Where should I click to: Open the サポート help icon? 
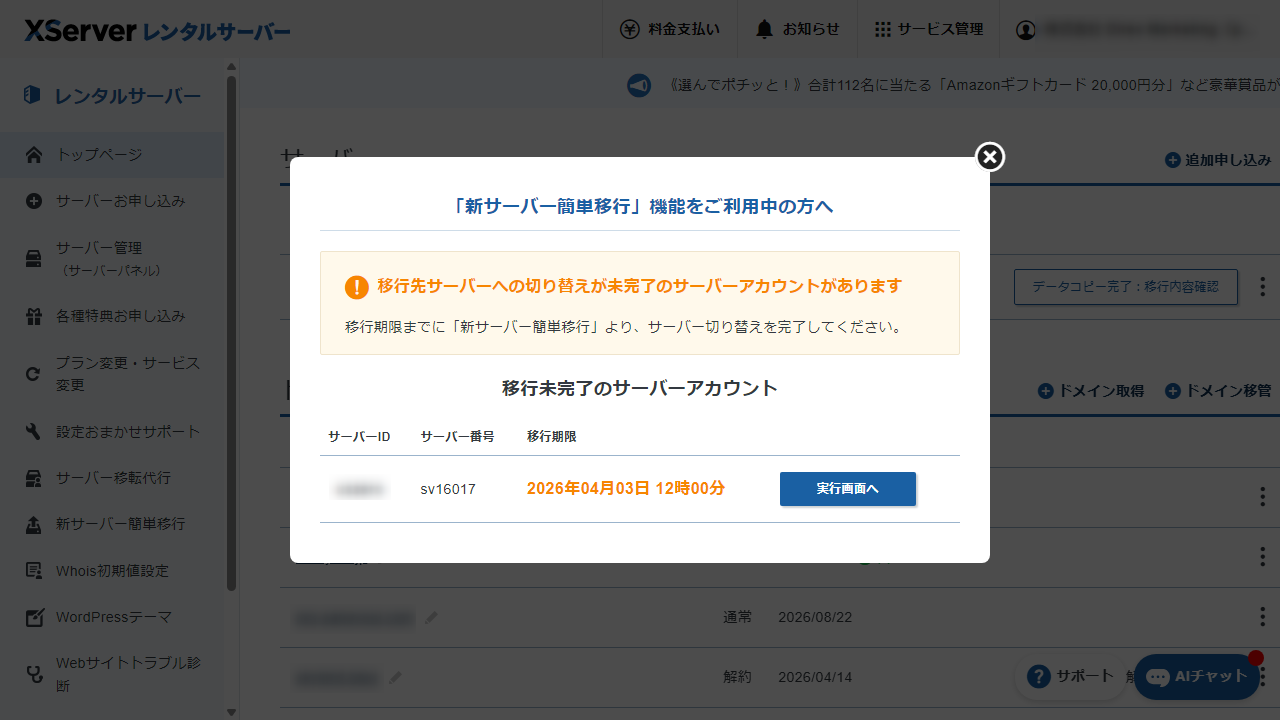point(1039,676)
